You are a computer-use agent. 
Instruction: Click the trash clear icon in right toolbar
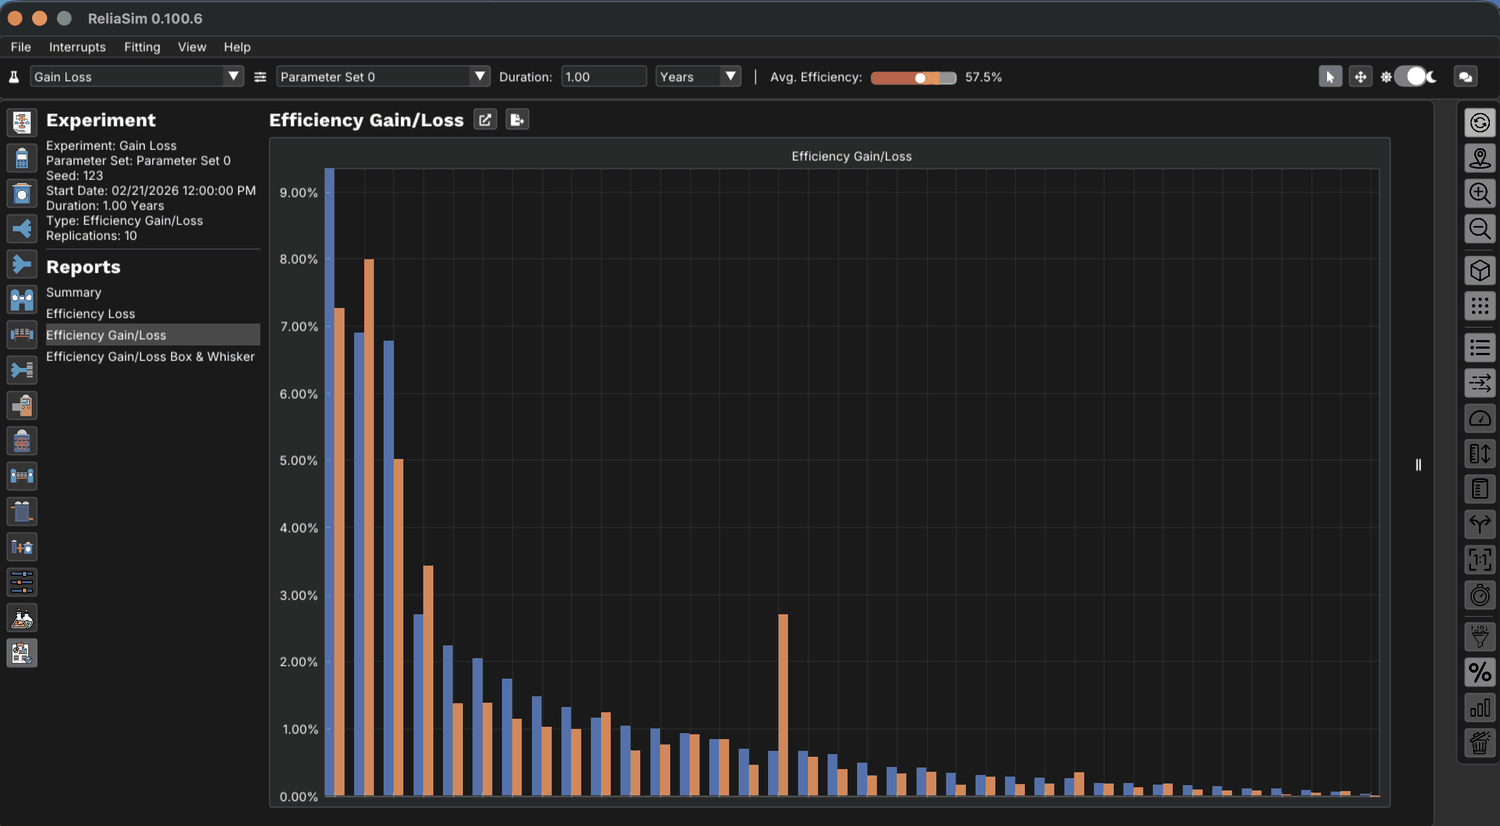pos(1480,743)
